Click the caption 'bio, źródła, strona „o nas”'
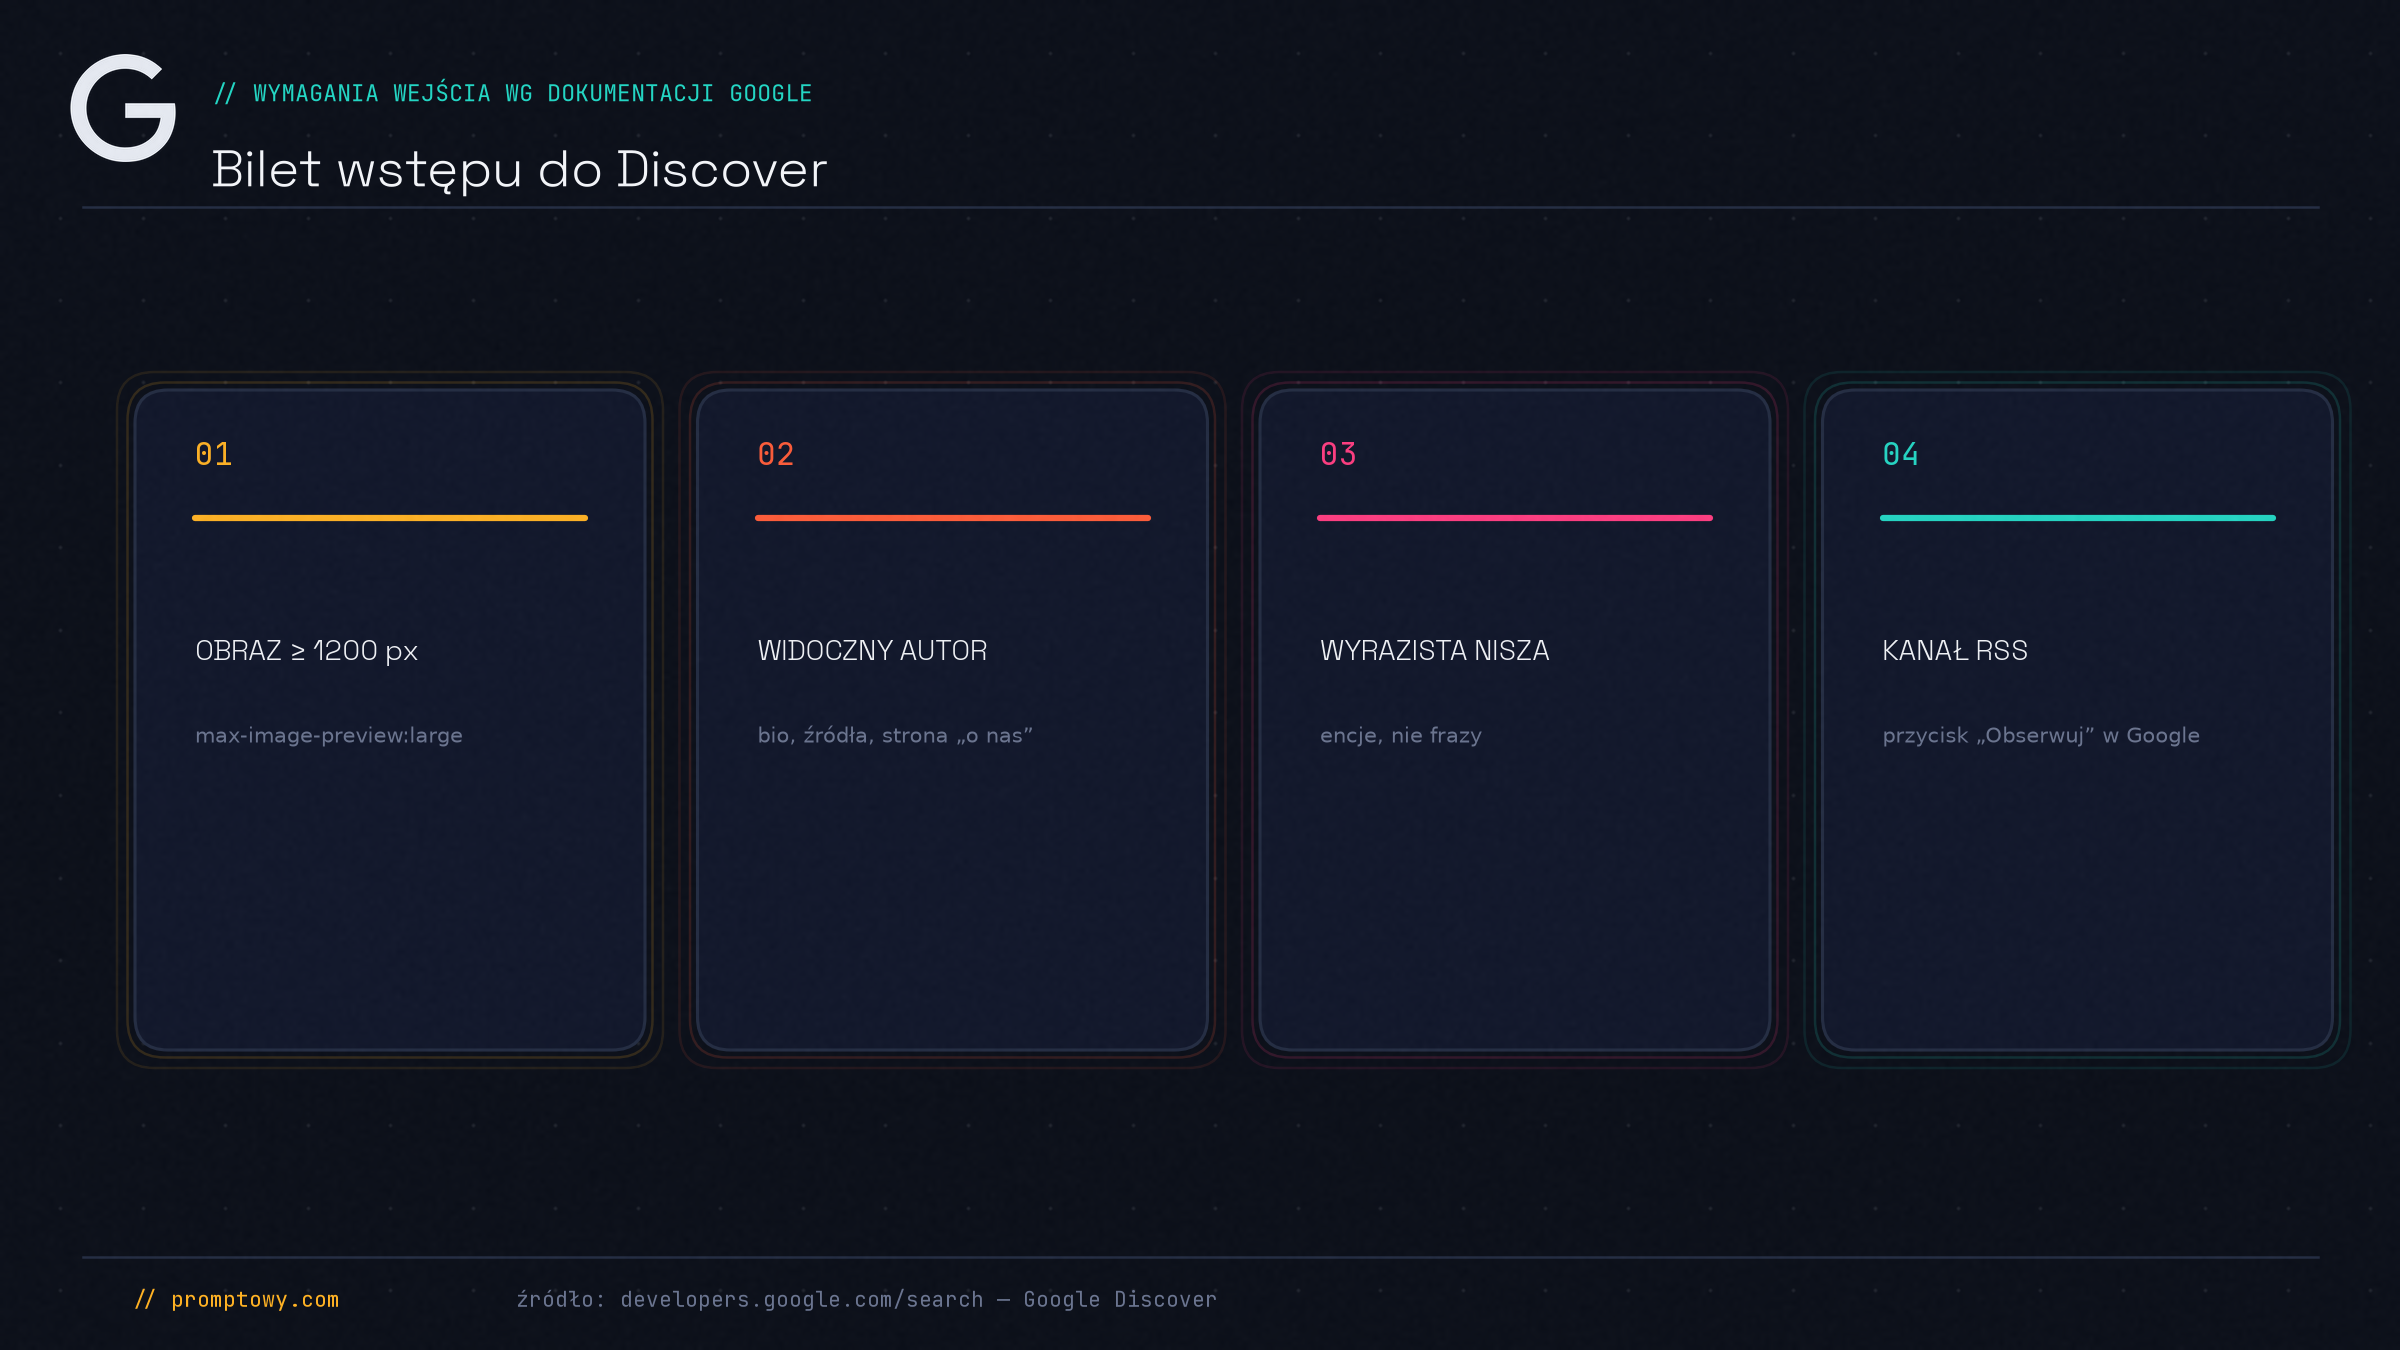The height and width of the screenshot is (1350, 2400). (895, 735)
